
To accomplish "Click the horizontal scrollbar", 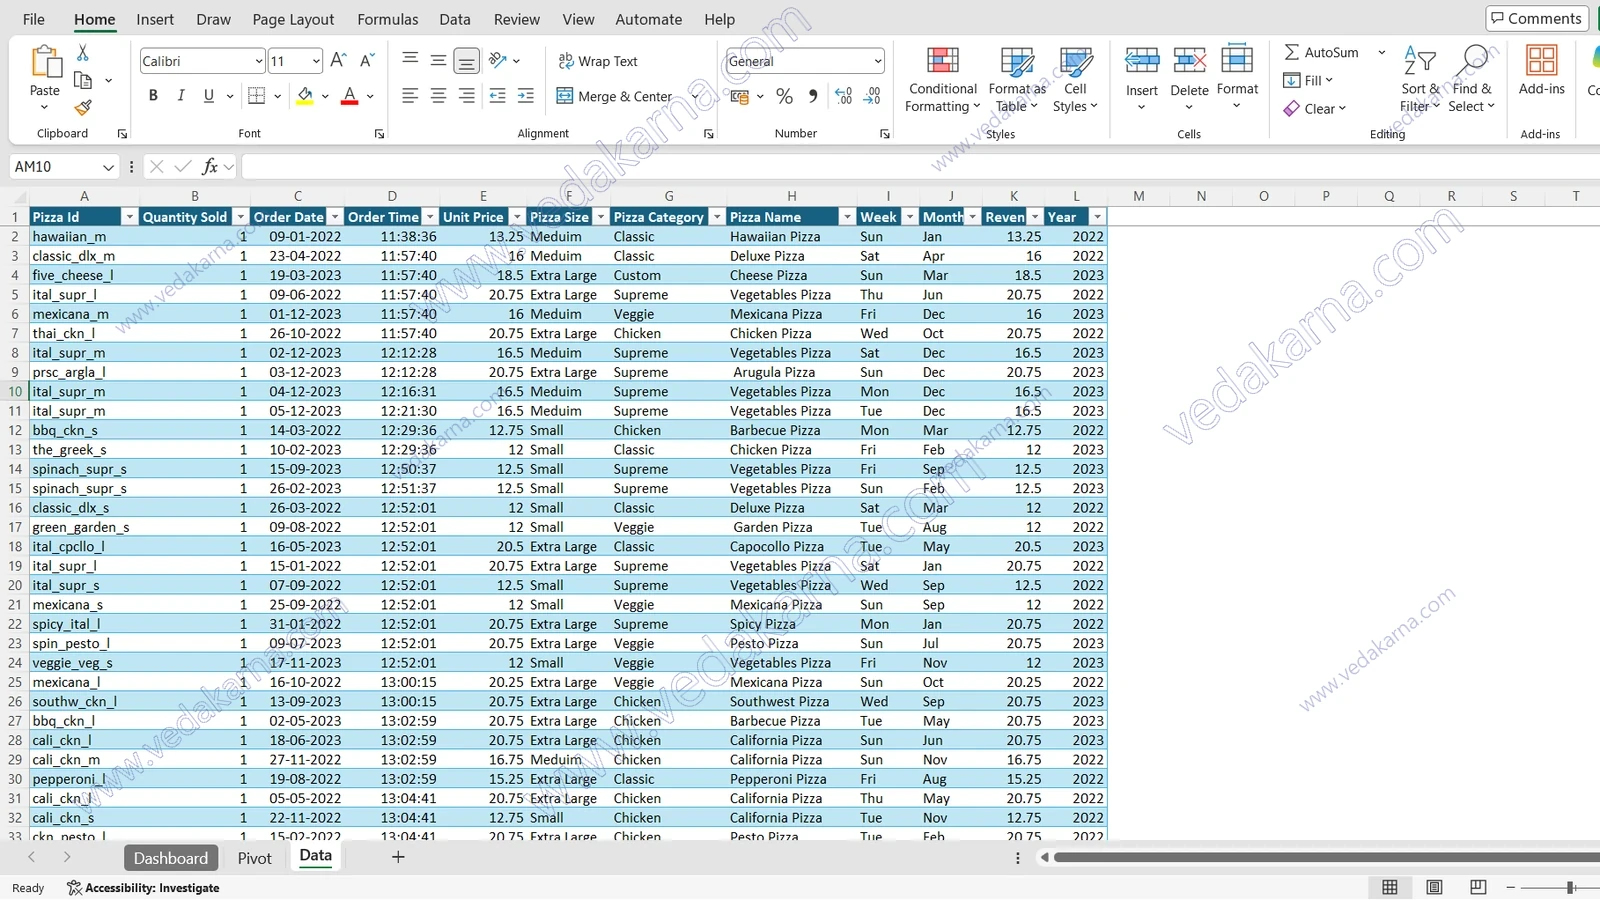I will [1326, 857].
